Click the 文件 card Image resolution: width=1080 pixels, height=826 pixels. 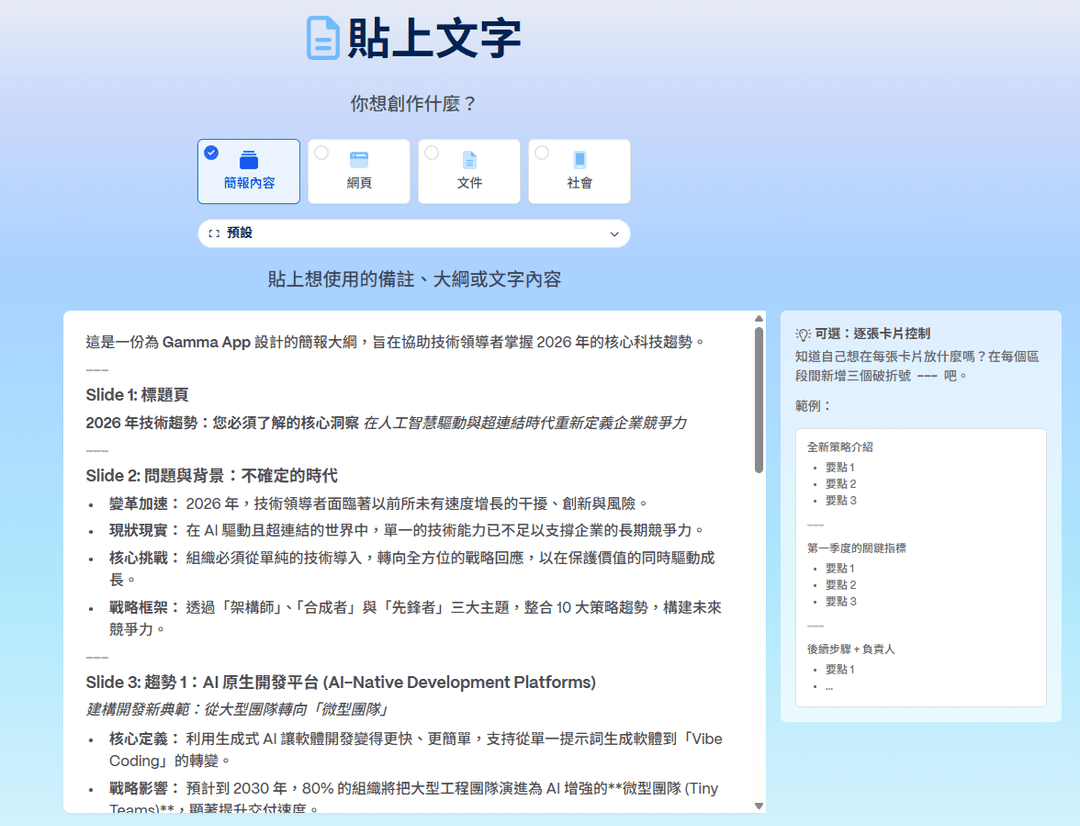pyautogui.click(x=468, y=171)
